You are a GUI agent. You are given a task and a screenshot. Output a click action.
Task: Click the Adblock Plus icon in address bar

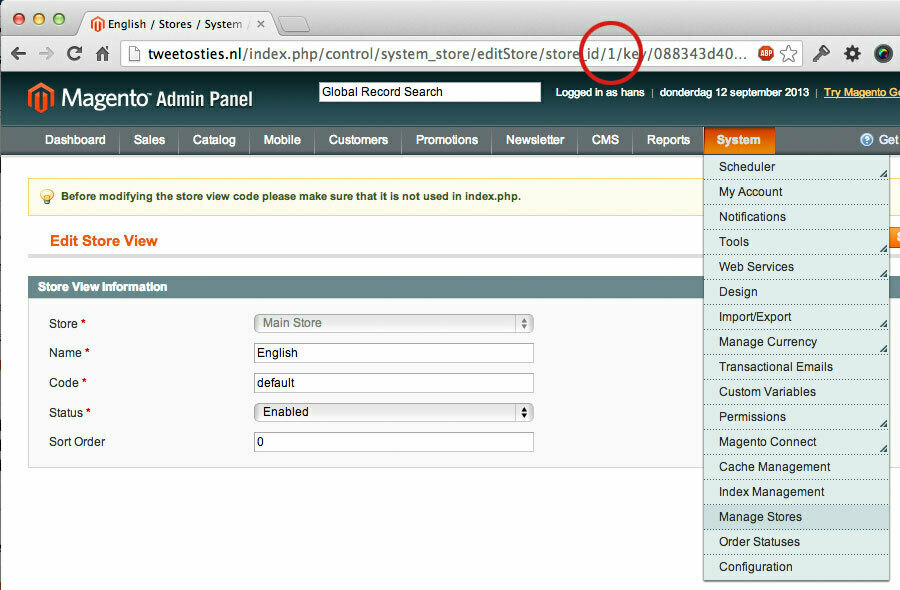coord(766,53)
